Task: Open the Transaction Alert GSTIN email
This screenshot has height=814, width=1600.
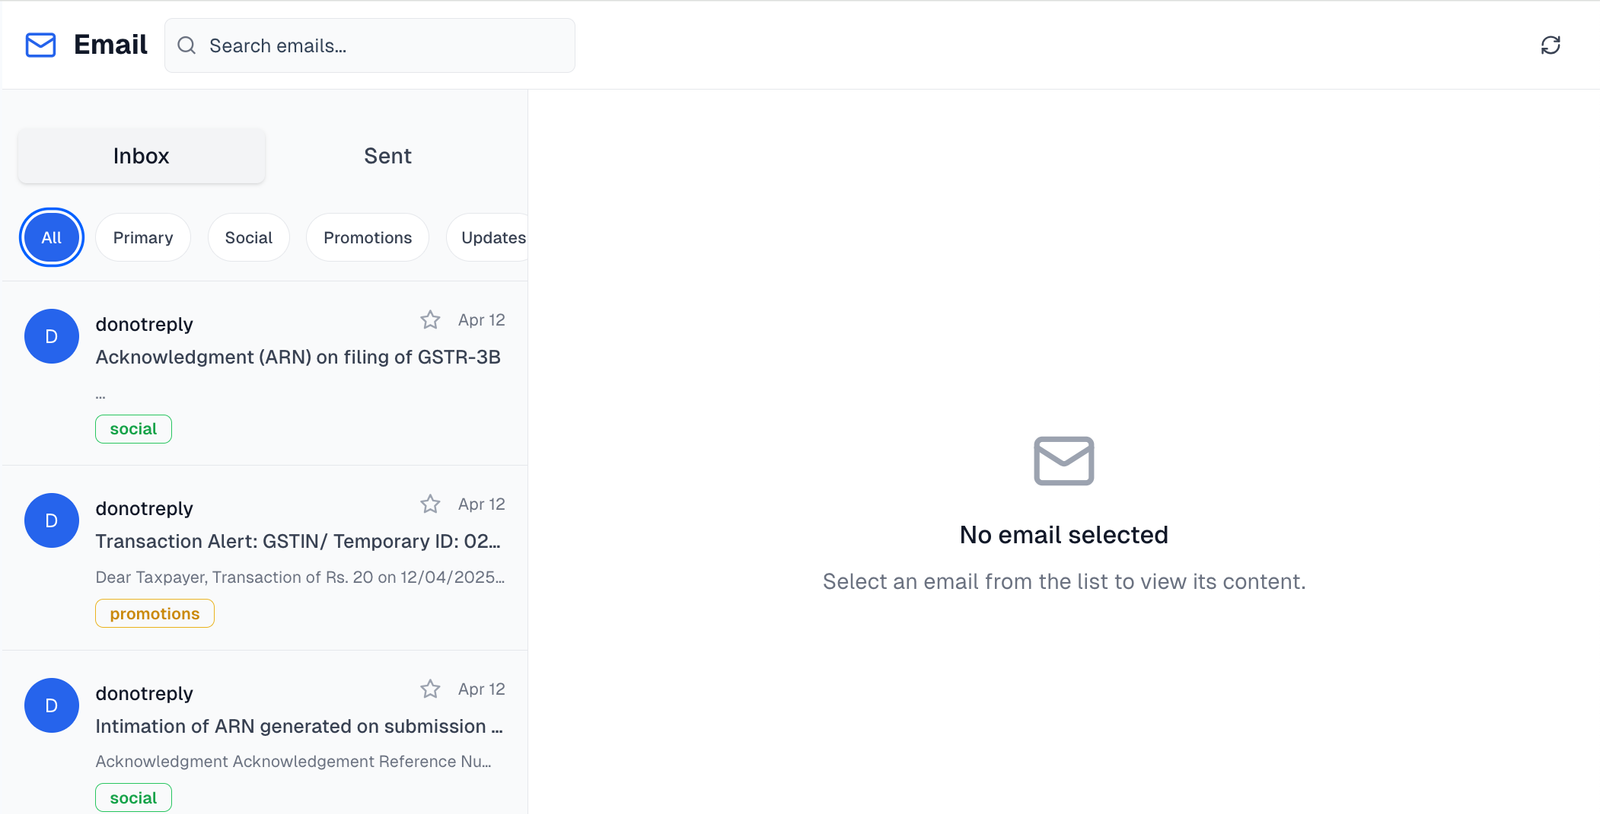Action: click(265, 558)
